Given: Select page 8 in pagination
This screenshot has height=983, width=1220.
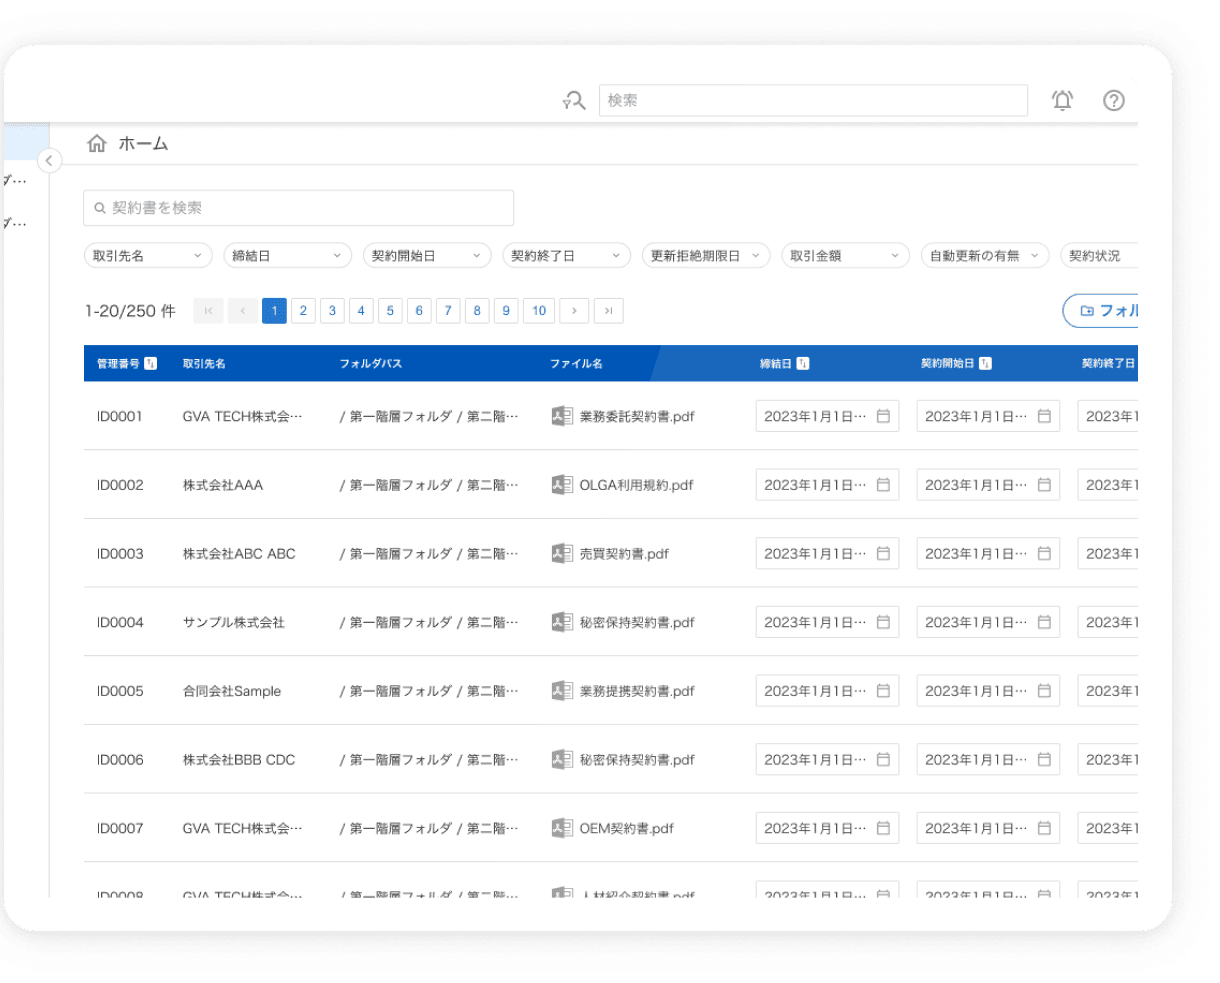Looking at the screenshot, I should click(x=477, y=311).
